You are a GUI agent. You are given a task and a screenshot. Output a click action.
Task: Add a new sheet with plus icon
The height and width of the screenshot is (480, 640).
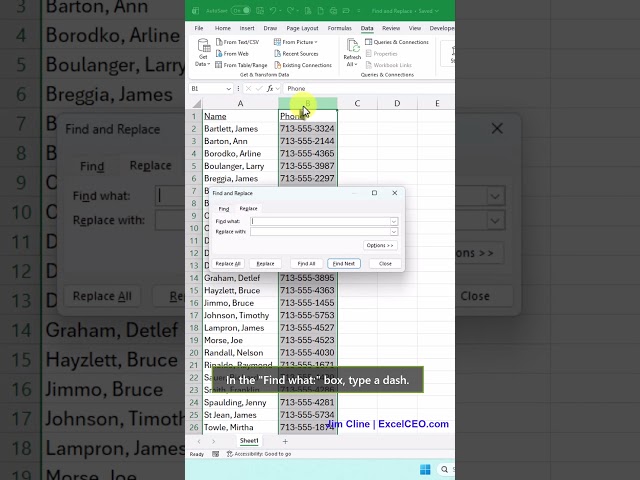pos(285,441)
